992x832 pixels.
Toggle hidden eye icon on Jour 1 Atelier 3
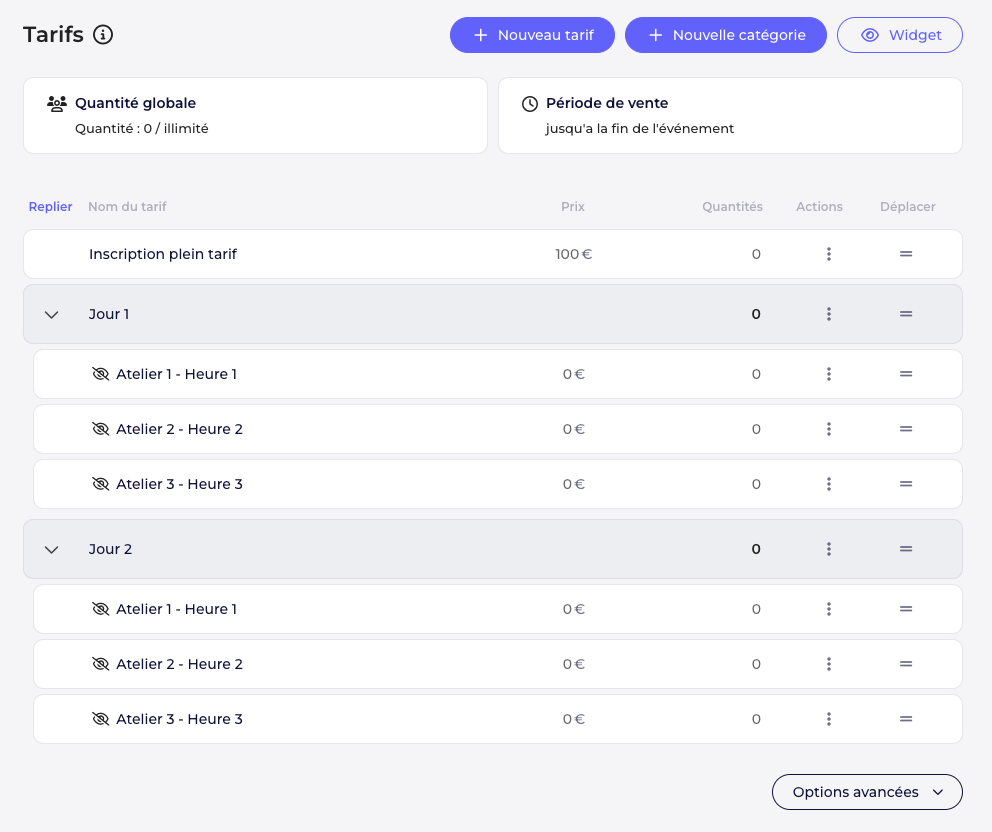[100, 484]
